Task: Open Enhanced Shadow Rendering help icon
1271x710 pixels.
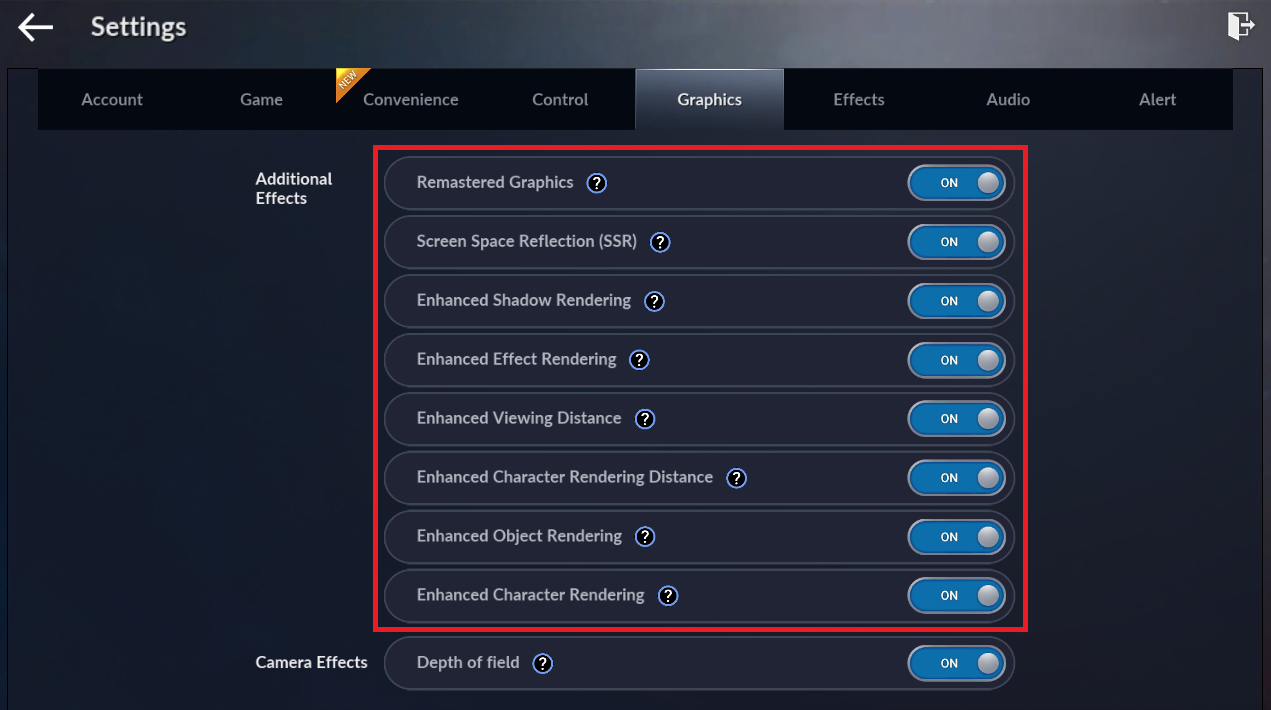Action: click(654, 301)
